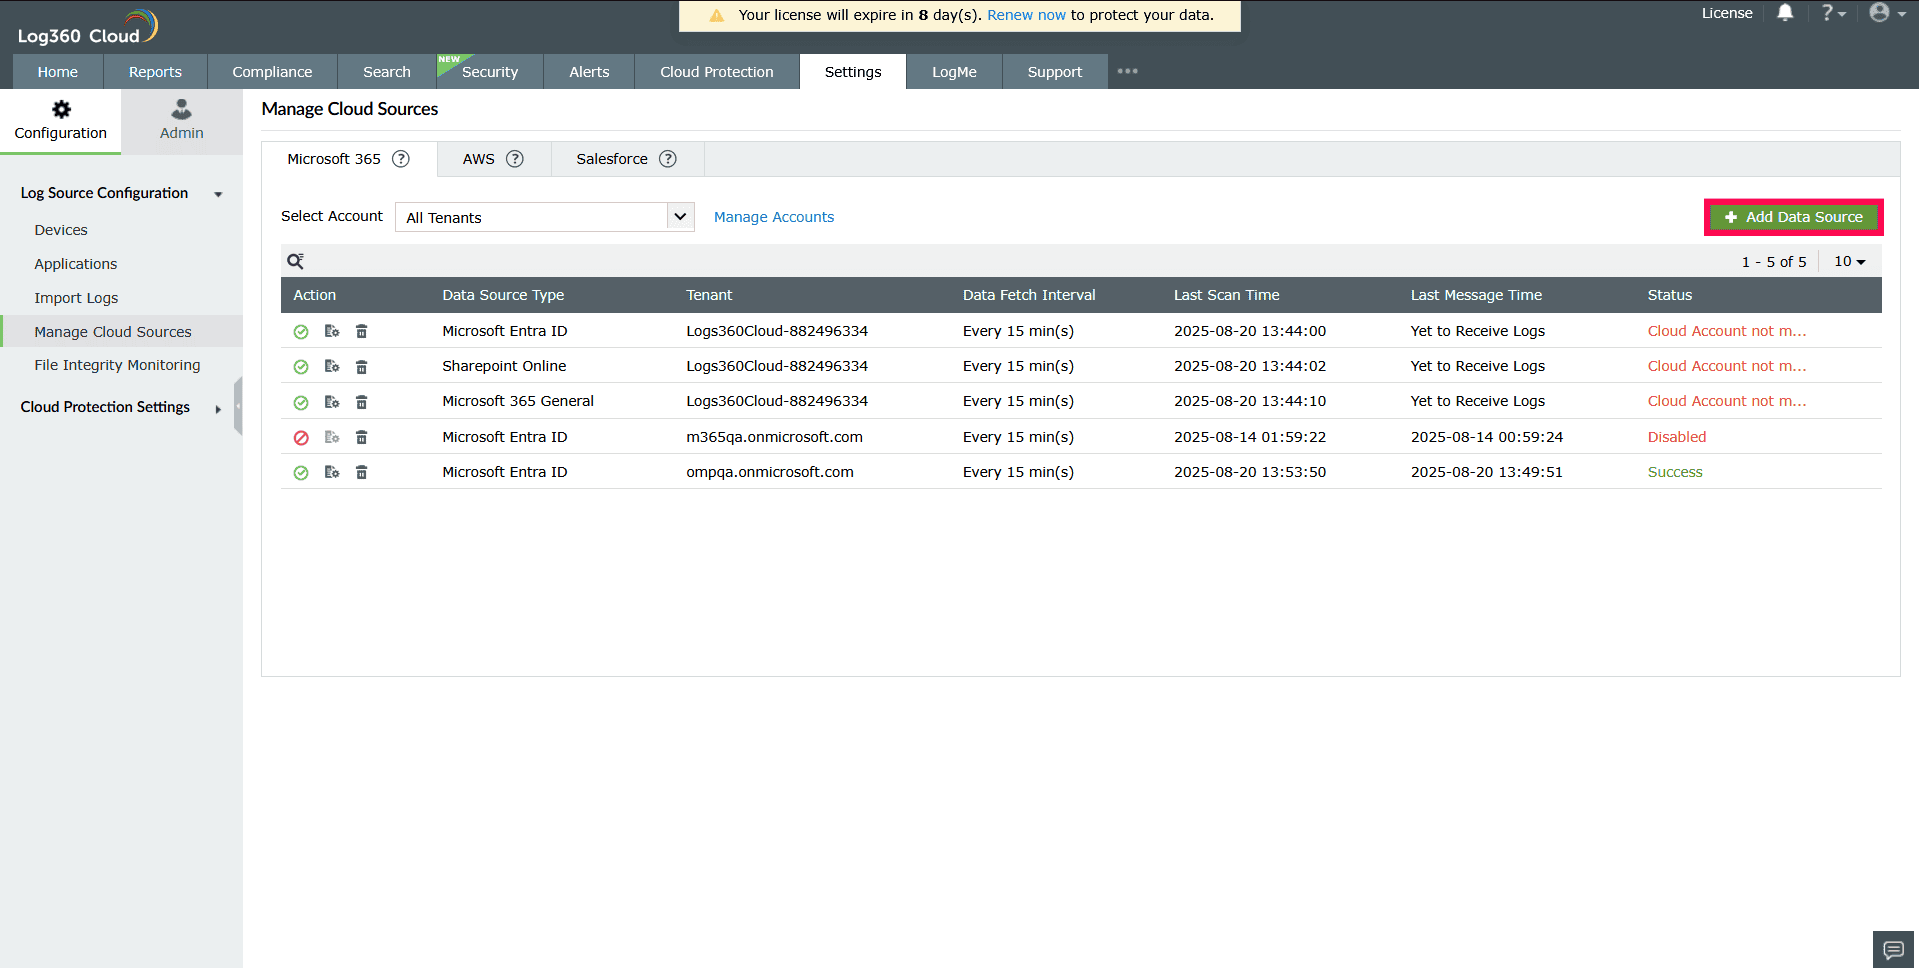Image resolution: width=1919 pixels, height=968 pixels.
Task: Change rows per page from 10
Action: [1850, 261]
